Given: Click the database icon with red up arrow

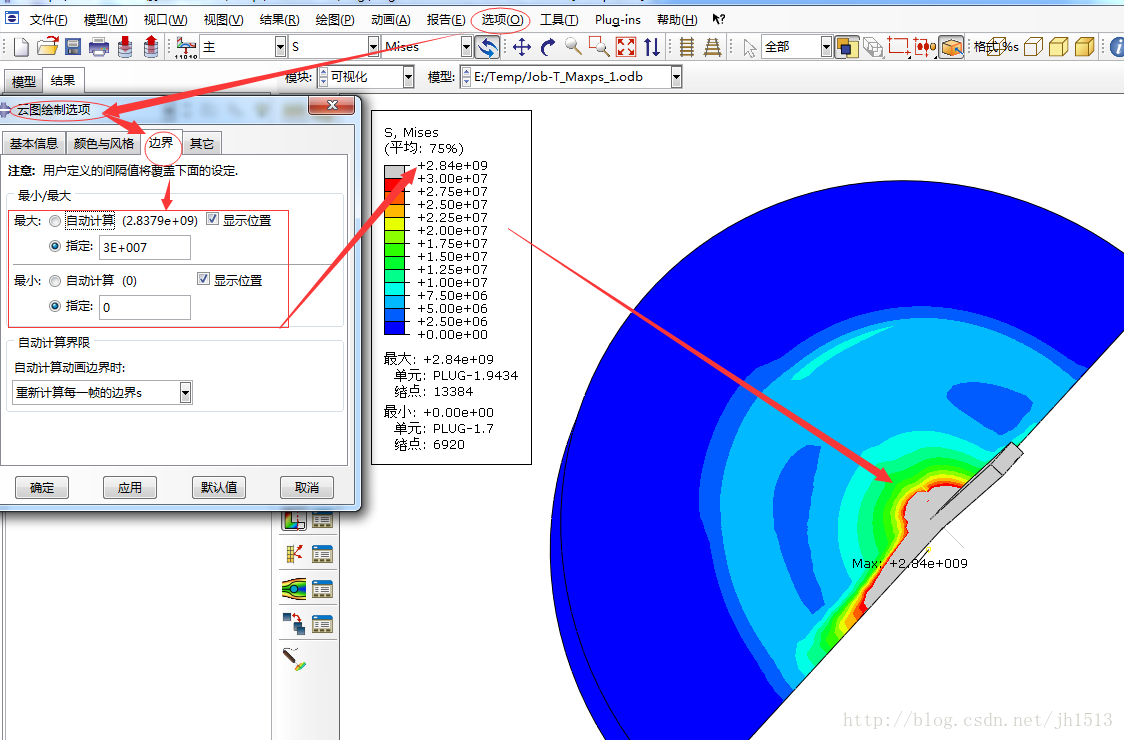Looking at the screenshot, I should tap(151, 47).
